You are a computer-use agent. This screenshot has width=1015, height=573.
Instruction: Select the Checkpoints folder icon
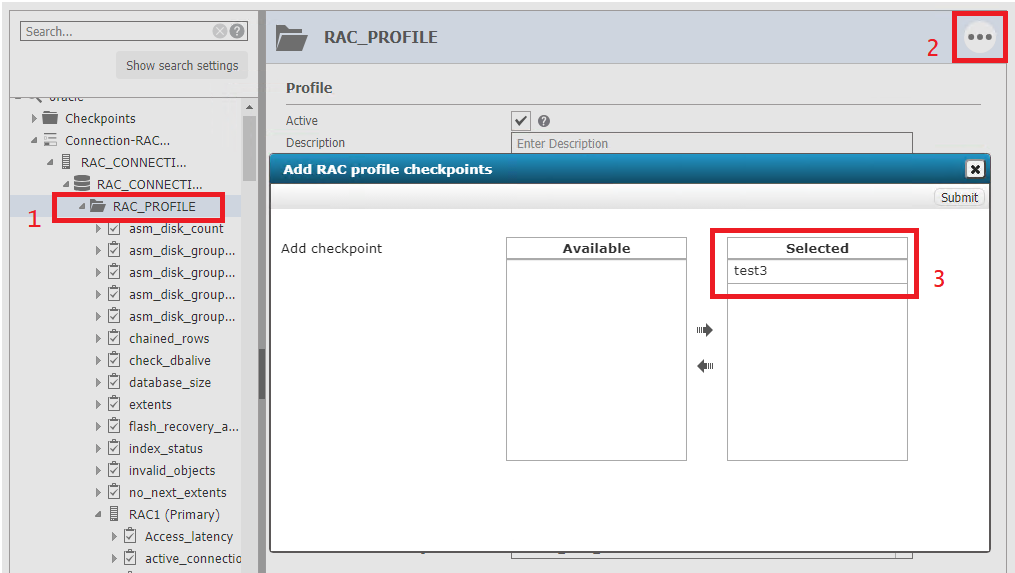coord(50,118)
